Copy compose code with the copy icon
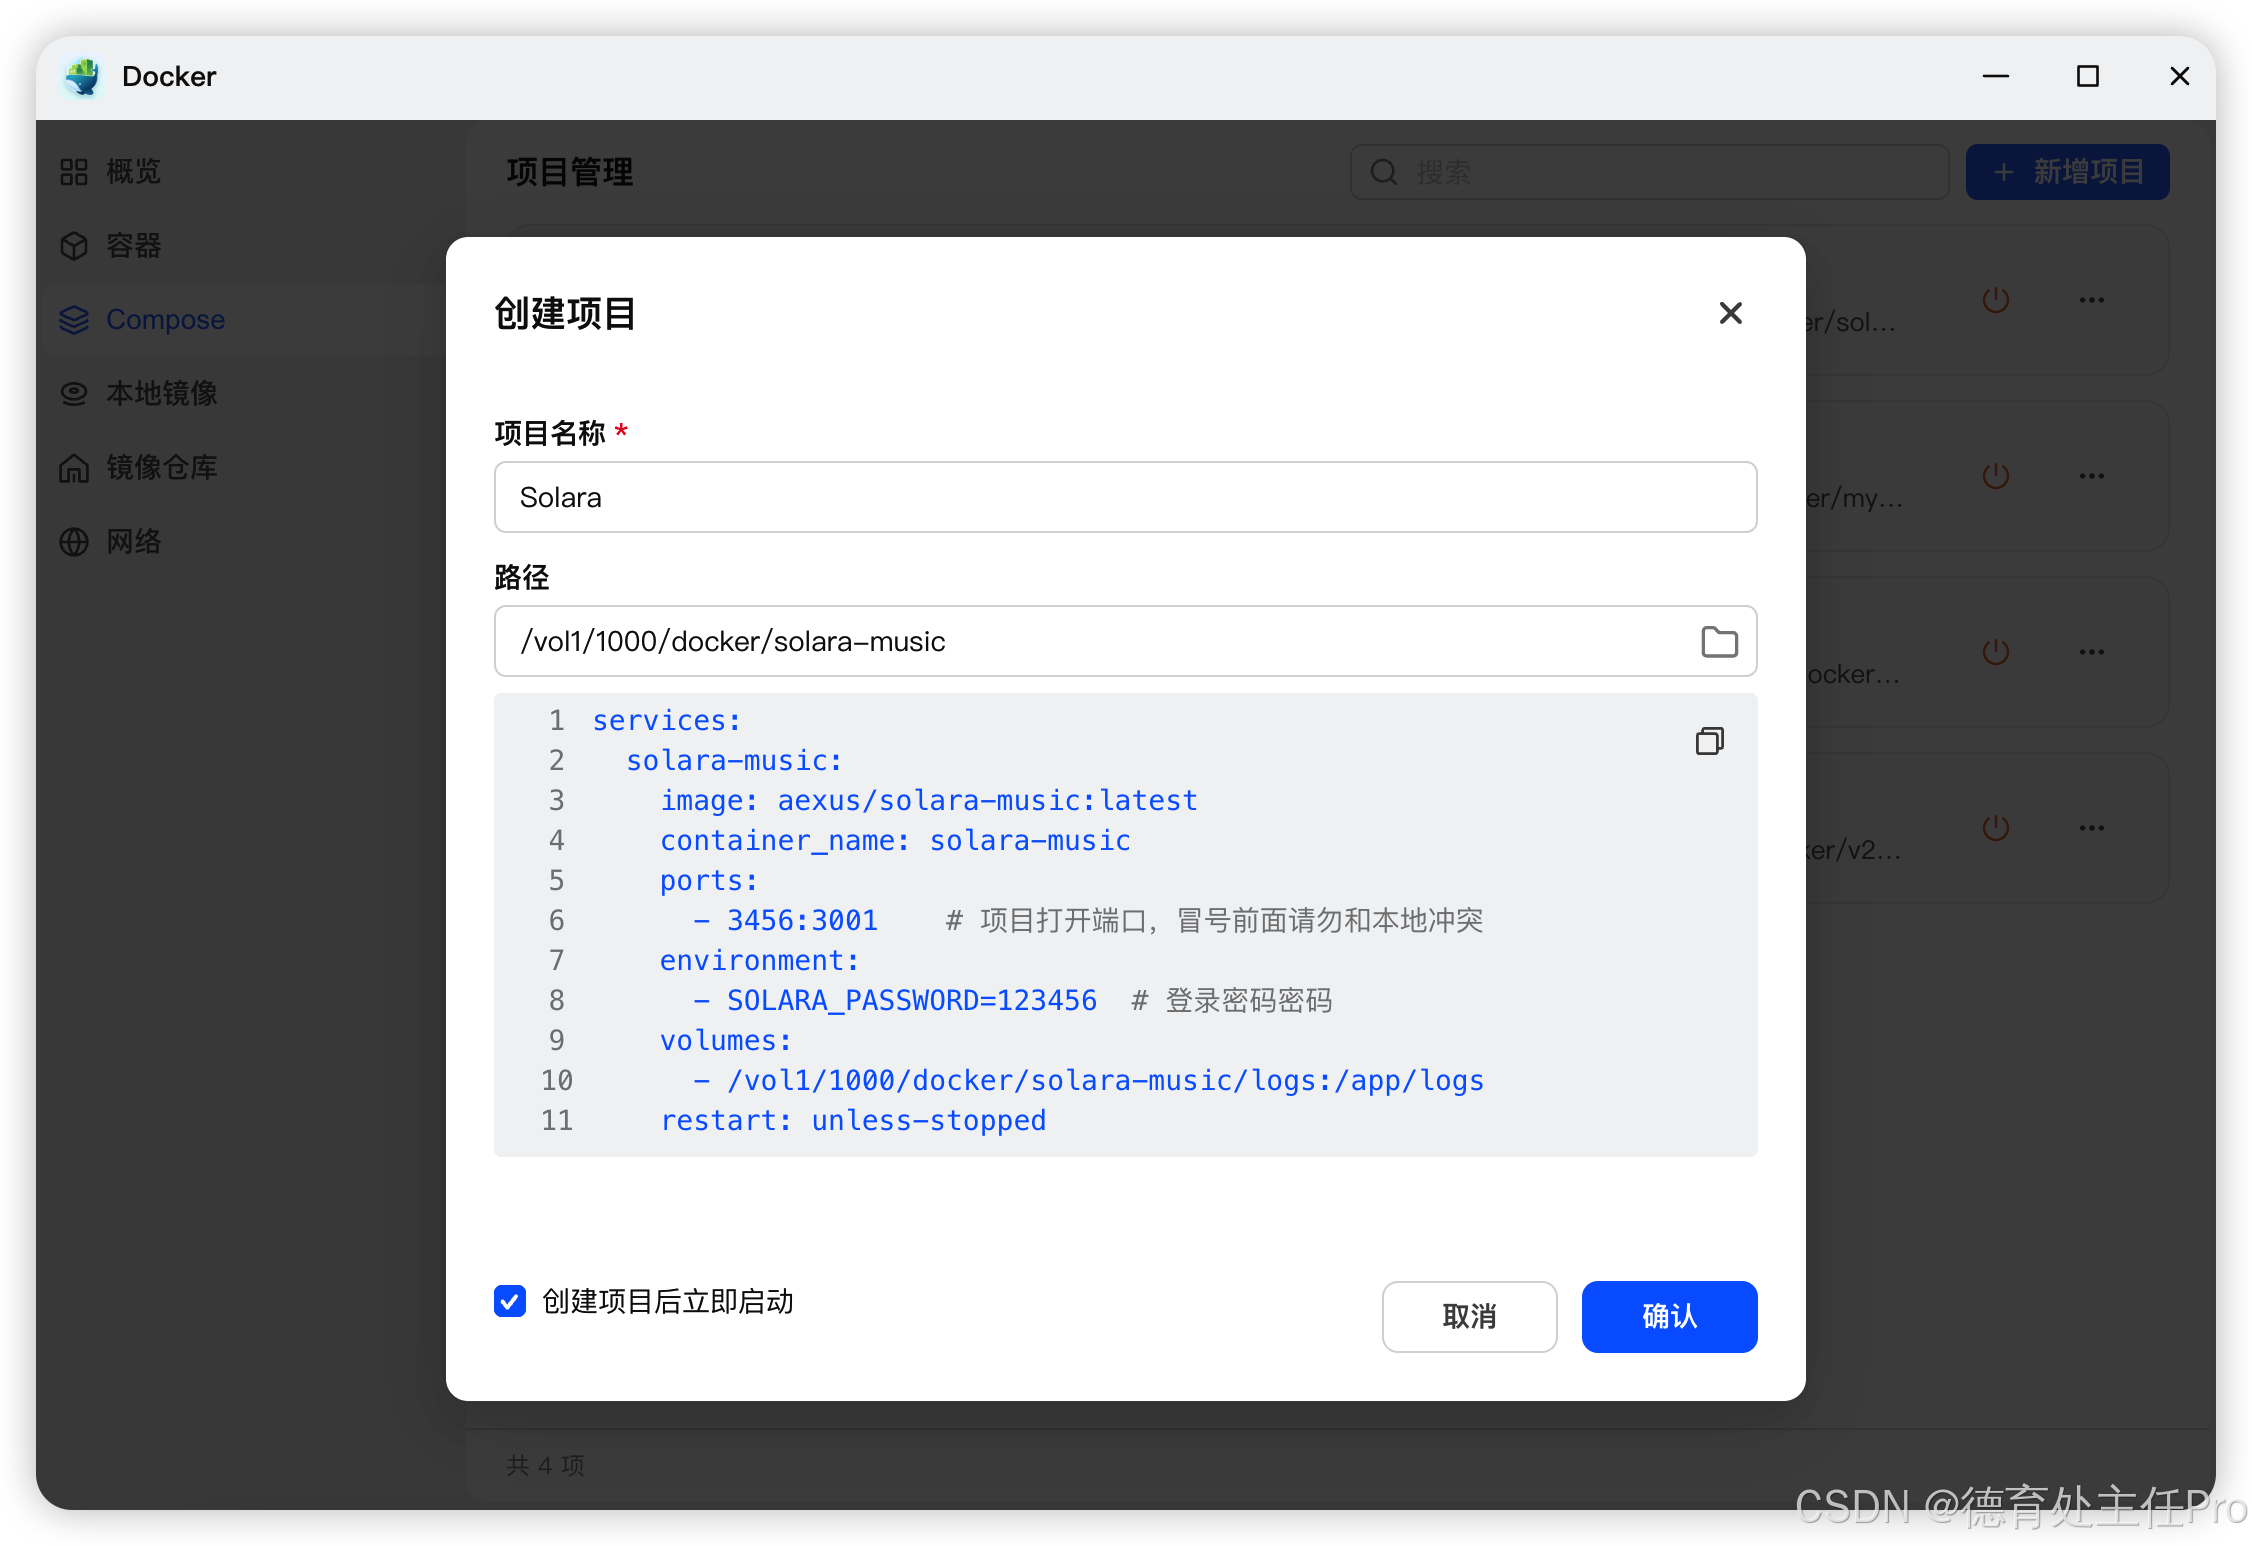 1709,741
